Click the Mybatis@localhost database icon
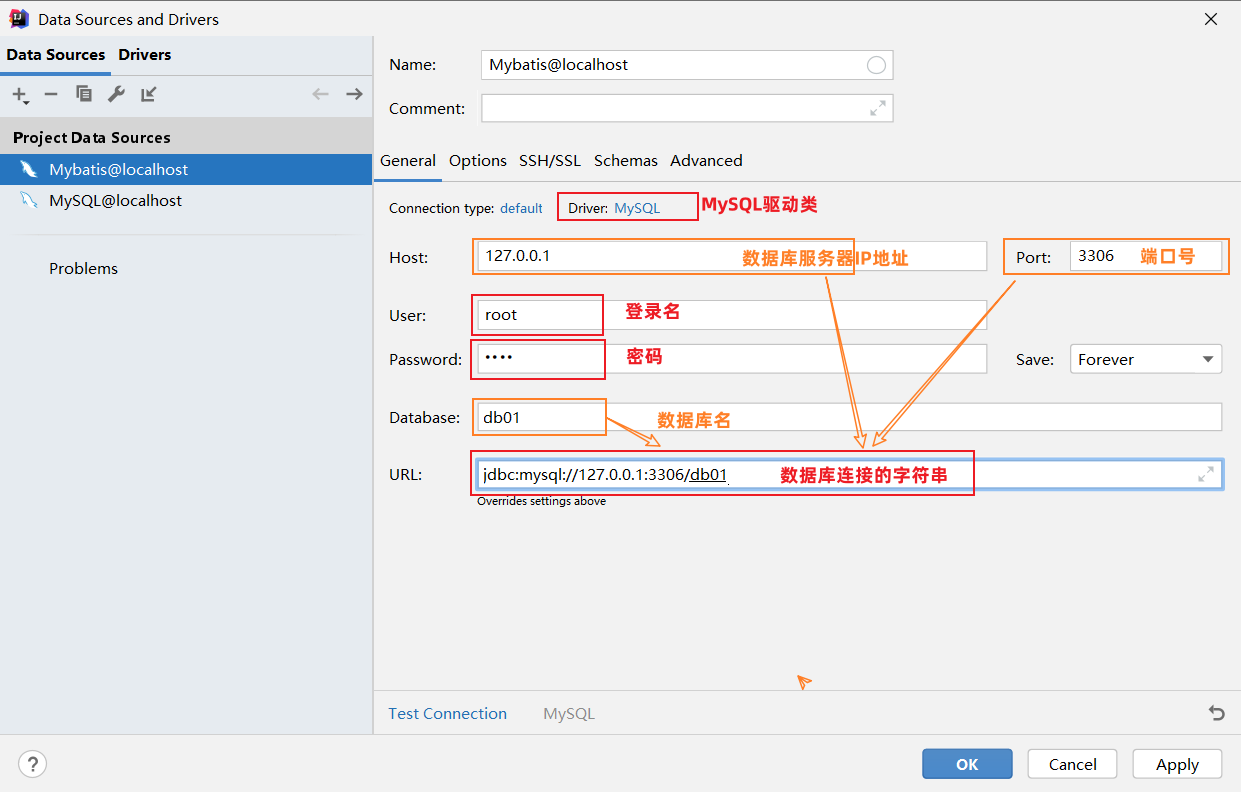 (x=29, y=169)
